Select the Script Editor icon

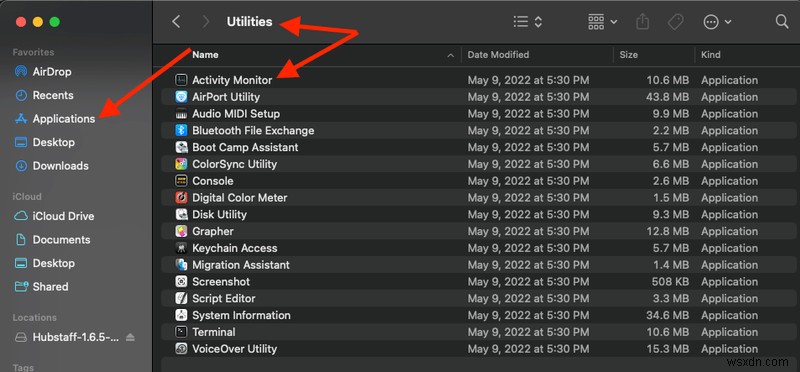click(x=181, y=299)
